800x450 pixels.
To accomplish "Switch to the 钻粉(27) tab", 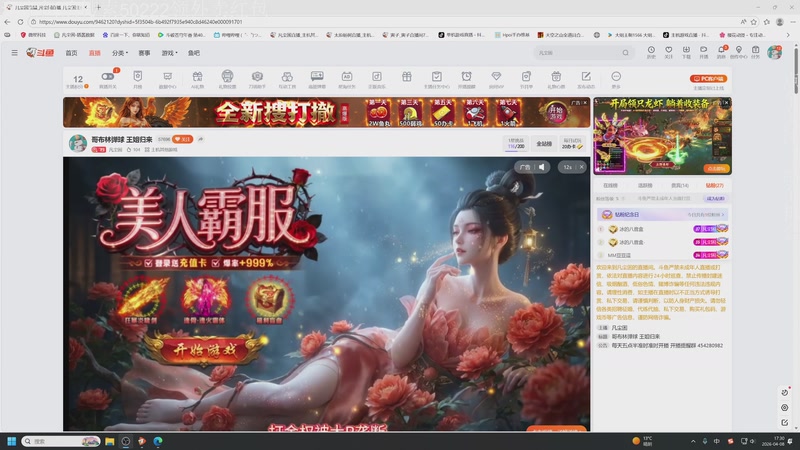I will tap(714, 186).
